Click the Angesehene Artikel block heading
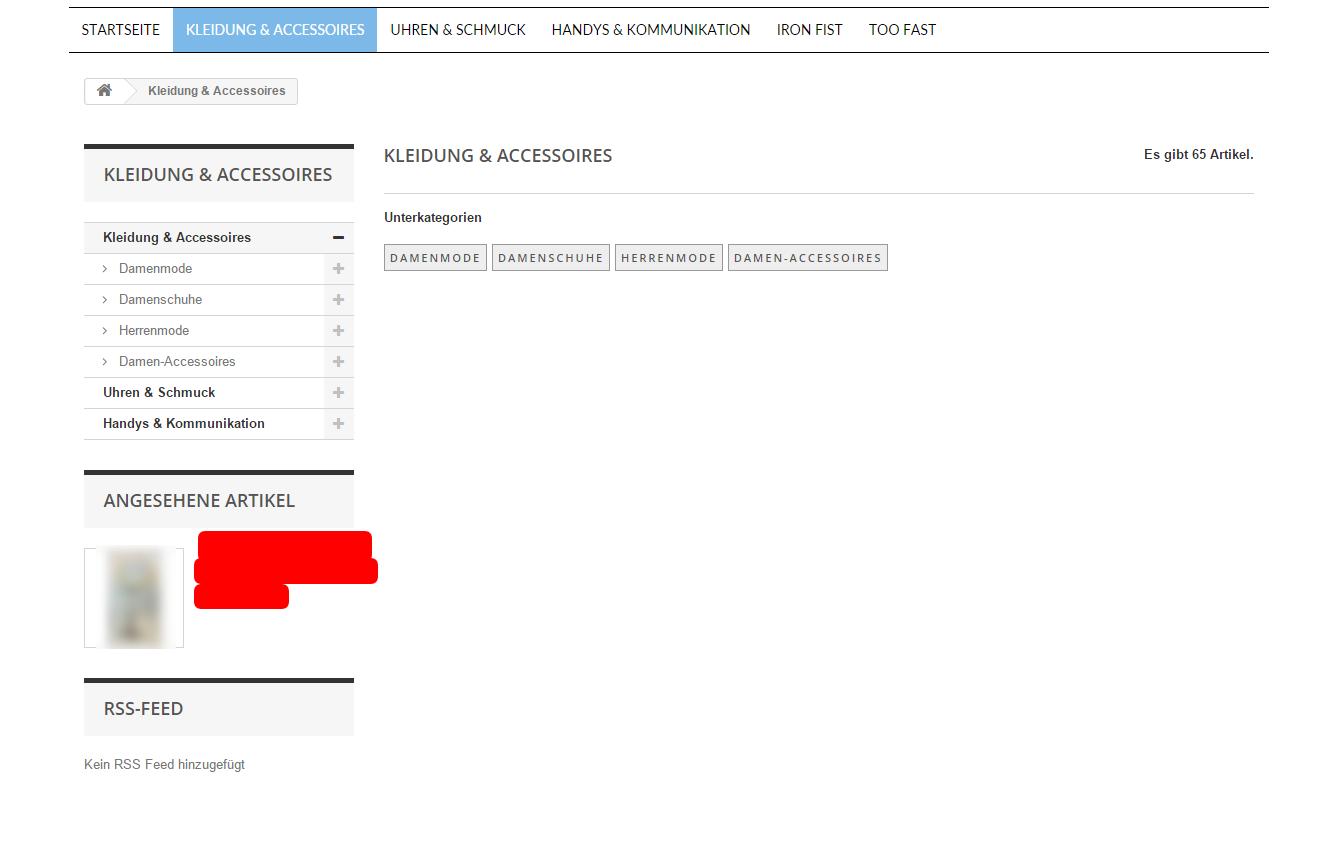1339x848 pixels. pyautogui.click(x=199, y=501)
